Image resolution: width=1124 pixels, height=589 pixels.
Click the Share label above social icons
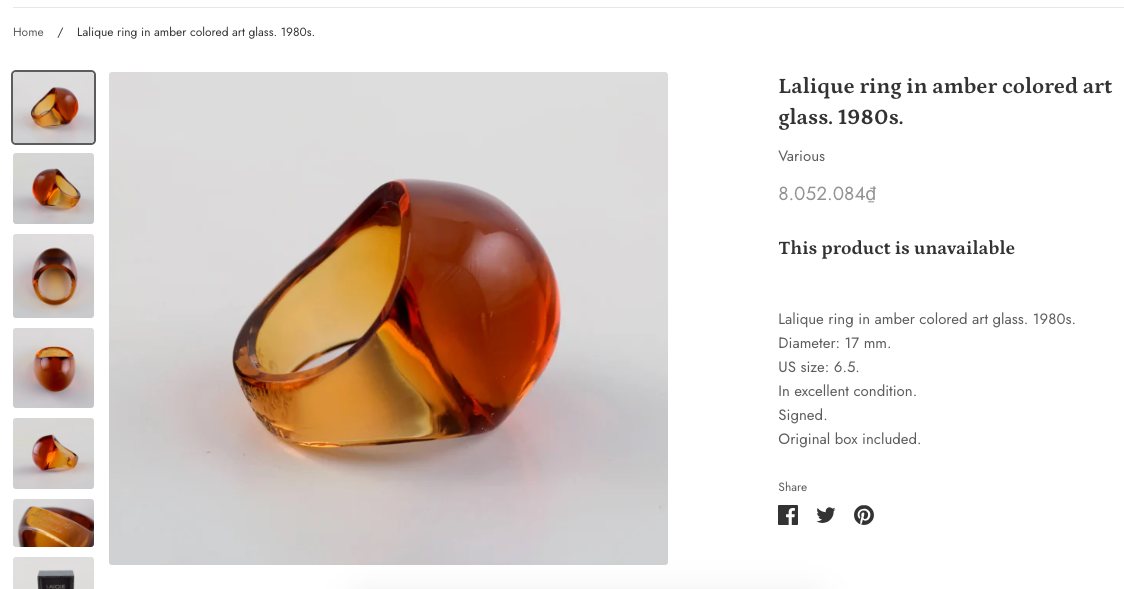(792, 487)
